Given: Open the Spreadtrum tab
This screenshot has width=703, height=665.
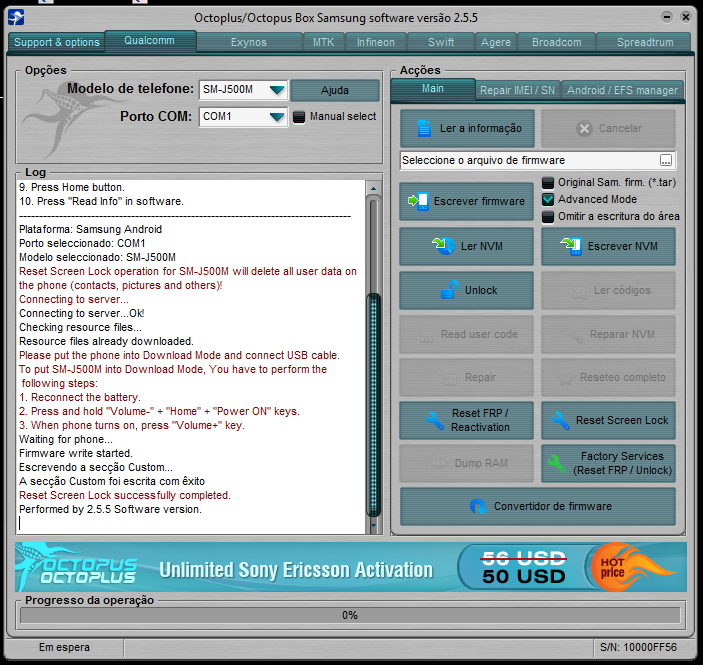Looking at the screenshot, I should coord(645,42).
